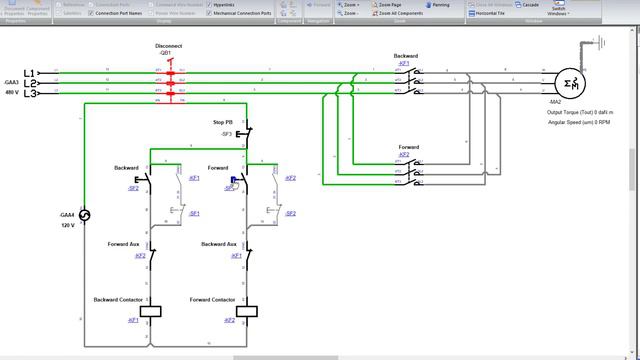The image size is (640, 360).
Task: Follow -KF2 link beside Forward Aux contact
Action: click(140, 256)
